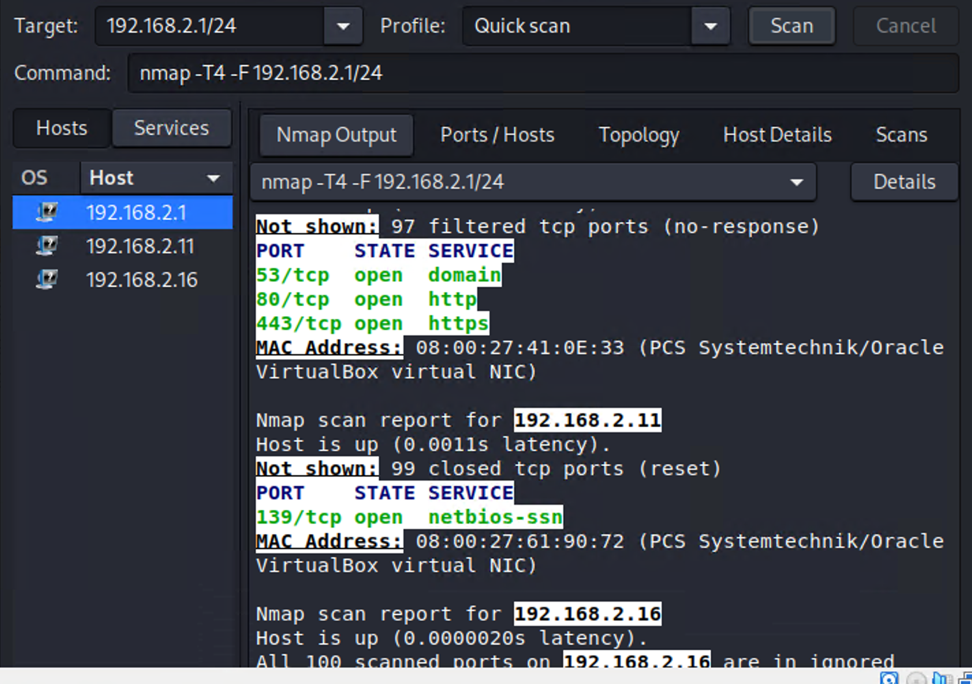Click the OS icon beside host 192.168.2.1
Viewport: 972px width, 684px height.
point(46,213)
